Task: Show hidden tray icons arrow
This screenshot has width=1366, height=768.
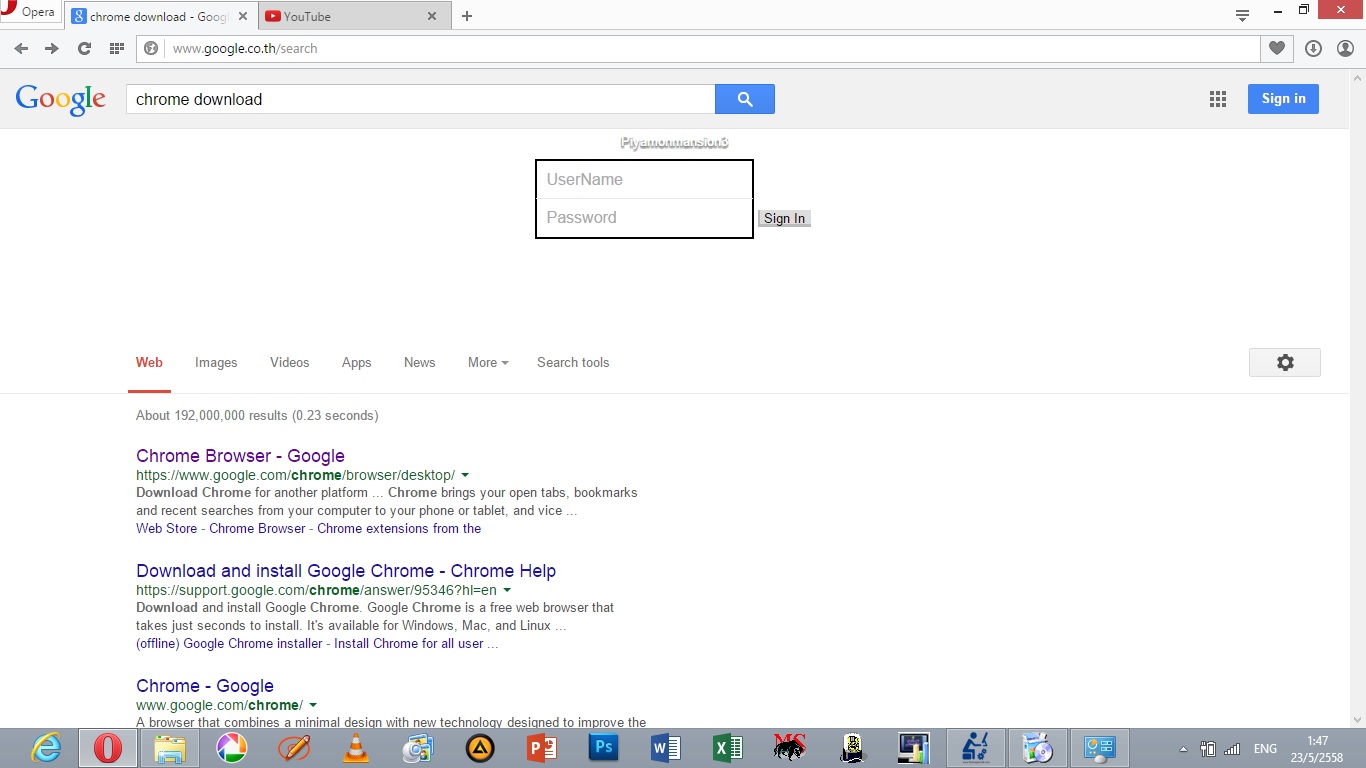Action: click(x=1183, y=749)
